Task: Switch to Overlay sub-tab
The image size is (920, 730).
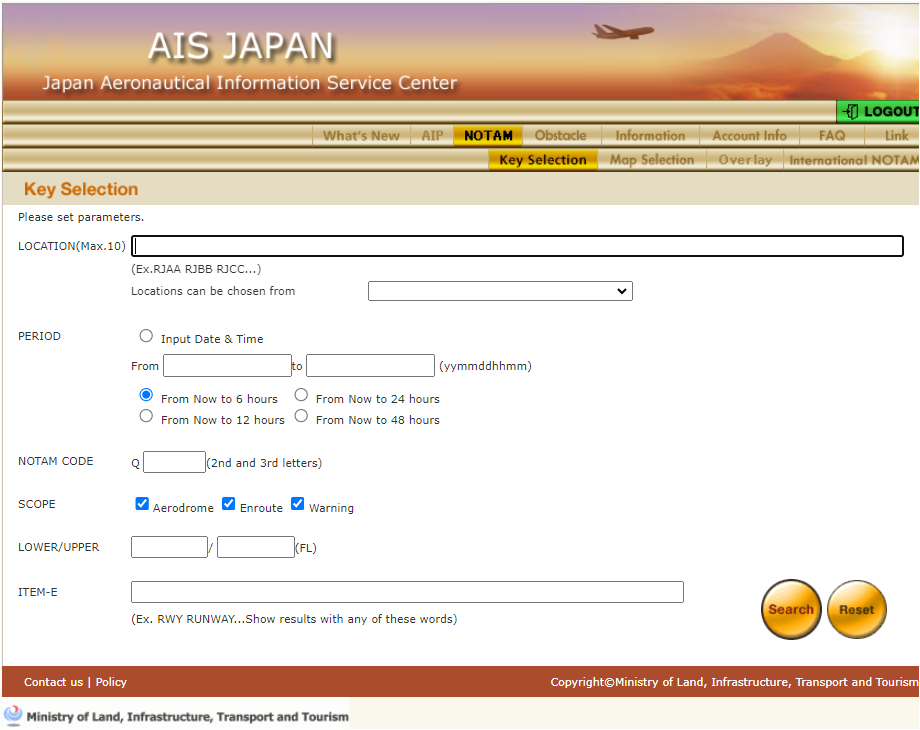Action: [x=745, y=160]
